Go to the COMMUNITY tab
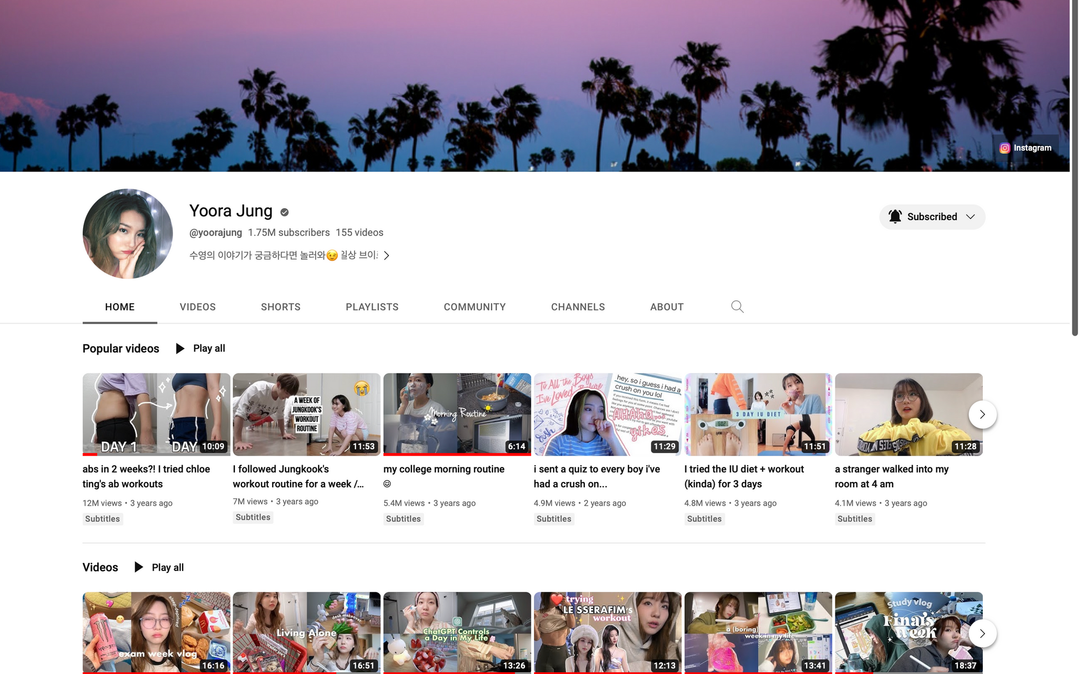Screen dimensions: 1080x674 (x=475, y=307)
